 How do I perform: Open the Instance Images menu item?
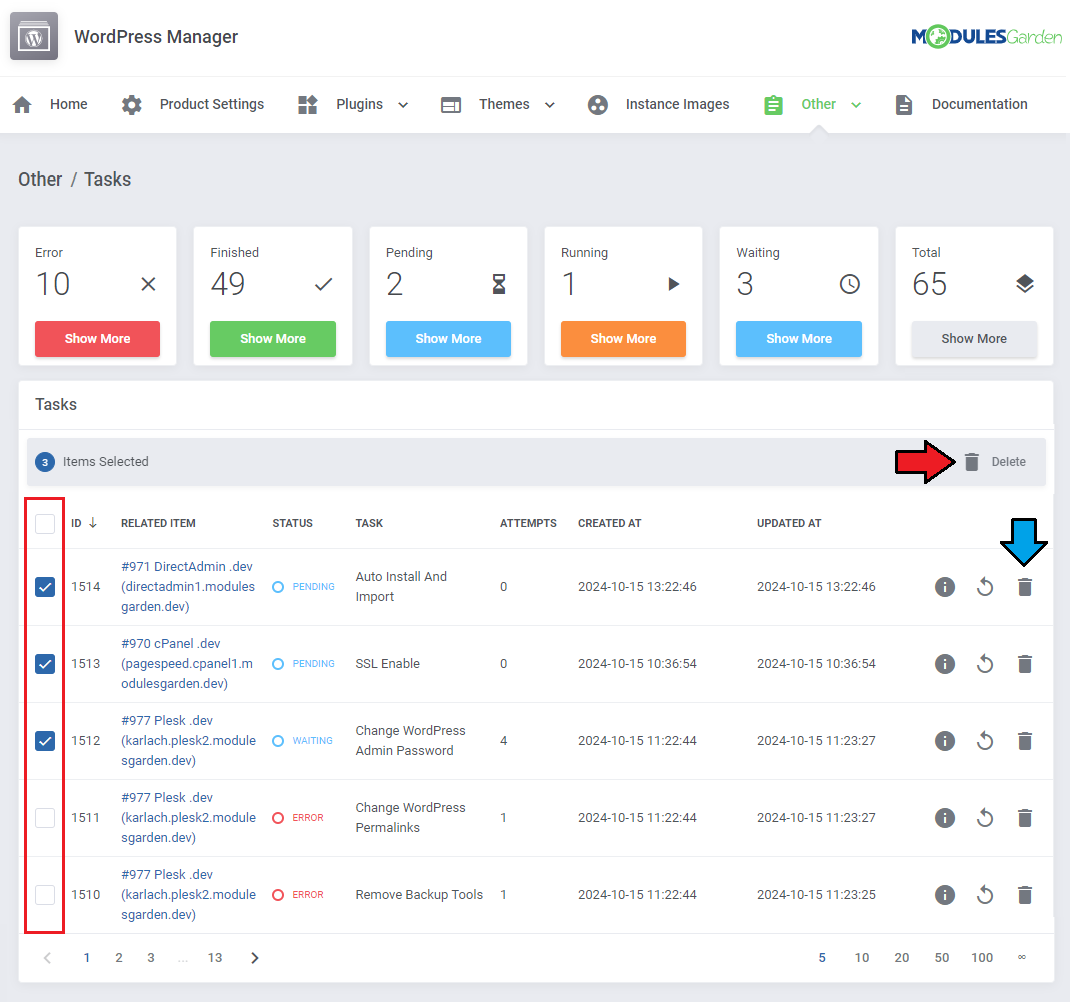[677, 104]
